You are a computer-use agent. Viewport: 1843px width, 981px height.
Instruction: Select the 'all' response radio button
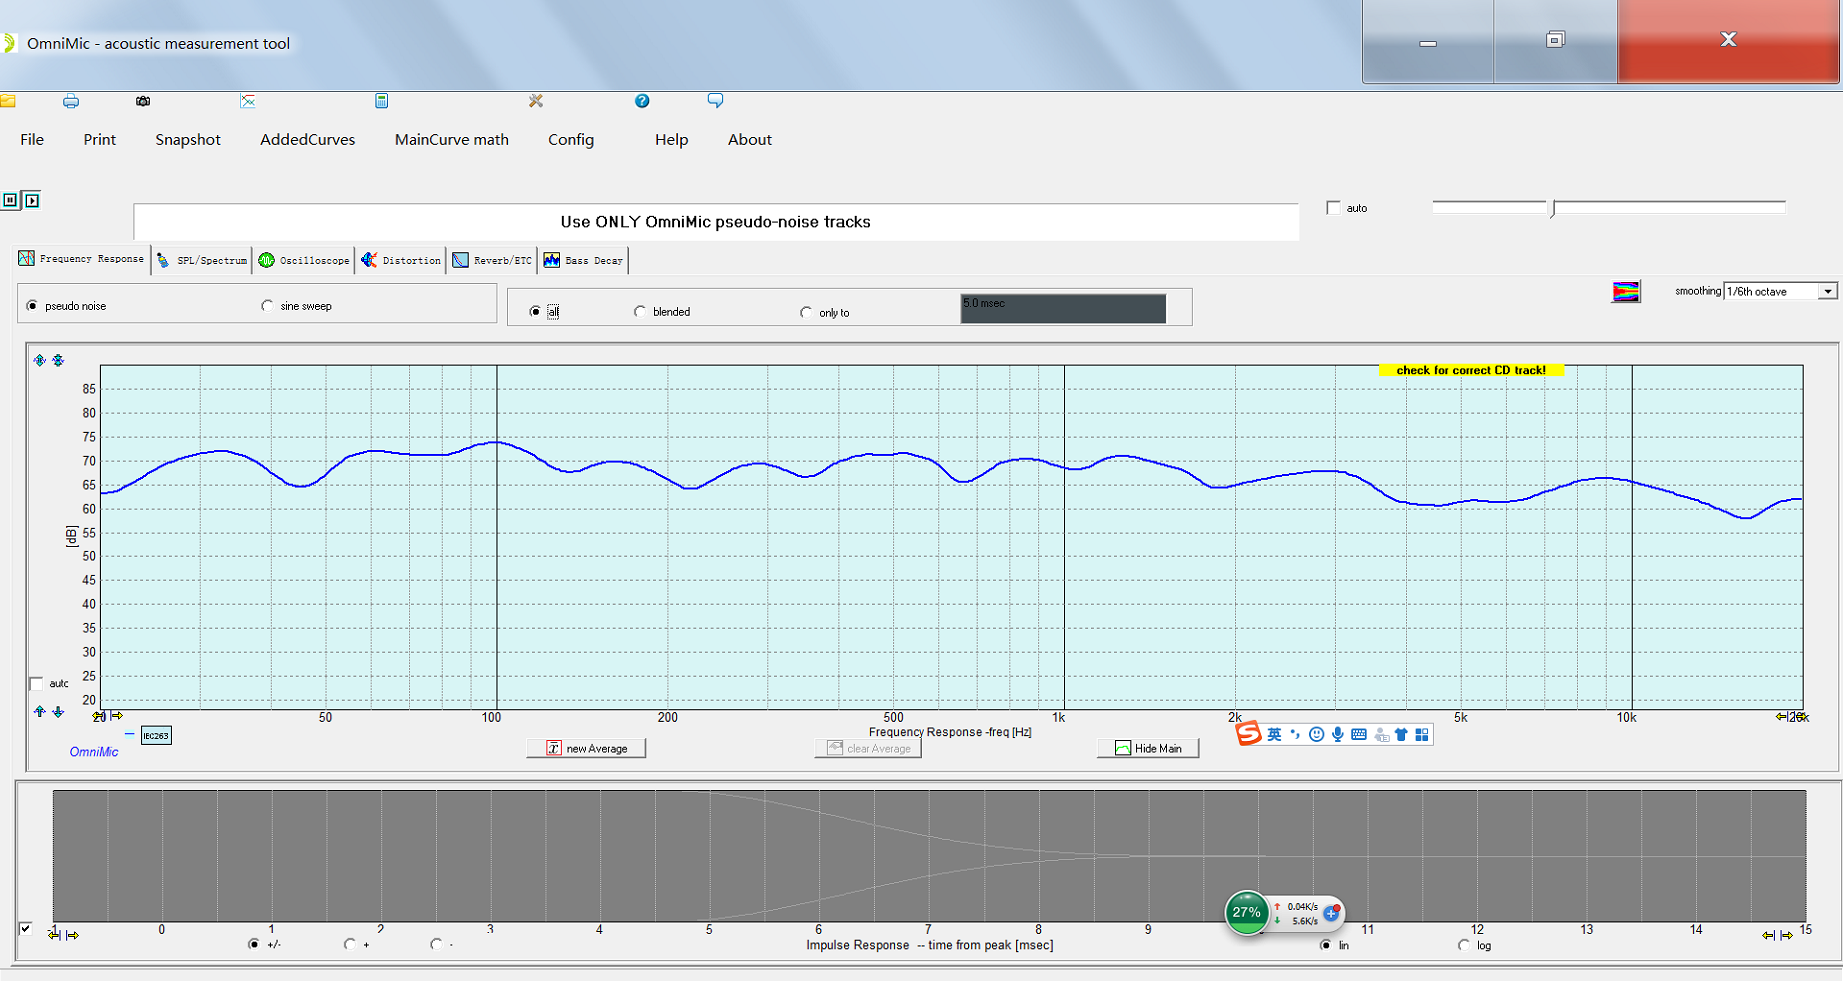pyautogui.click(x=535, y=312)
